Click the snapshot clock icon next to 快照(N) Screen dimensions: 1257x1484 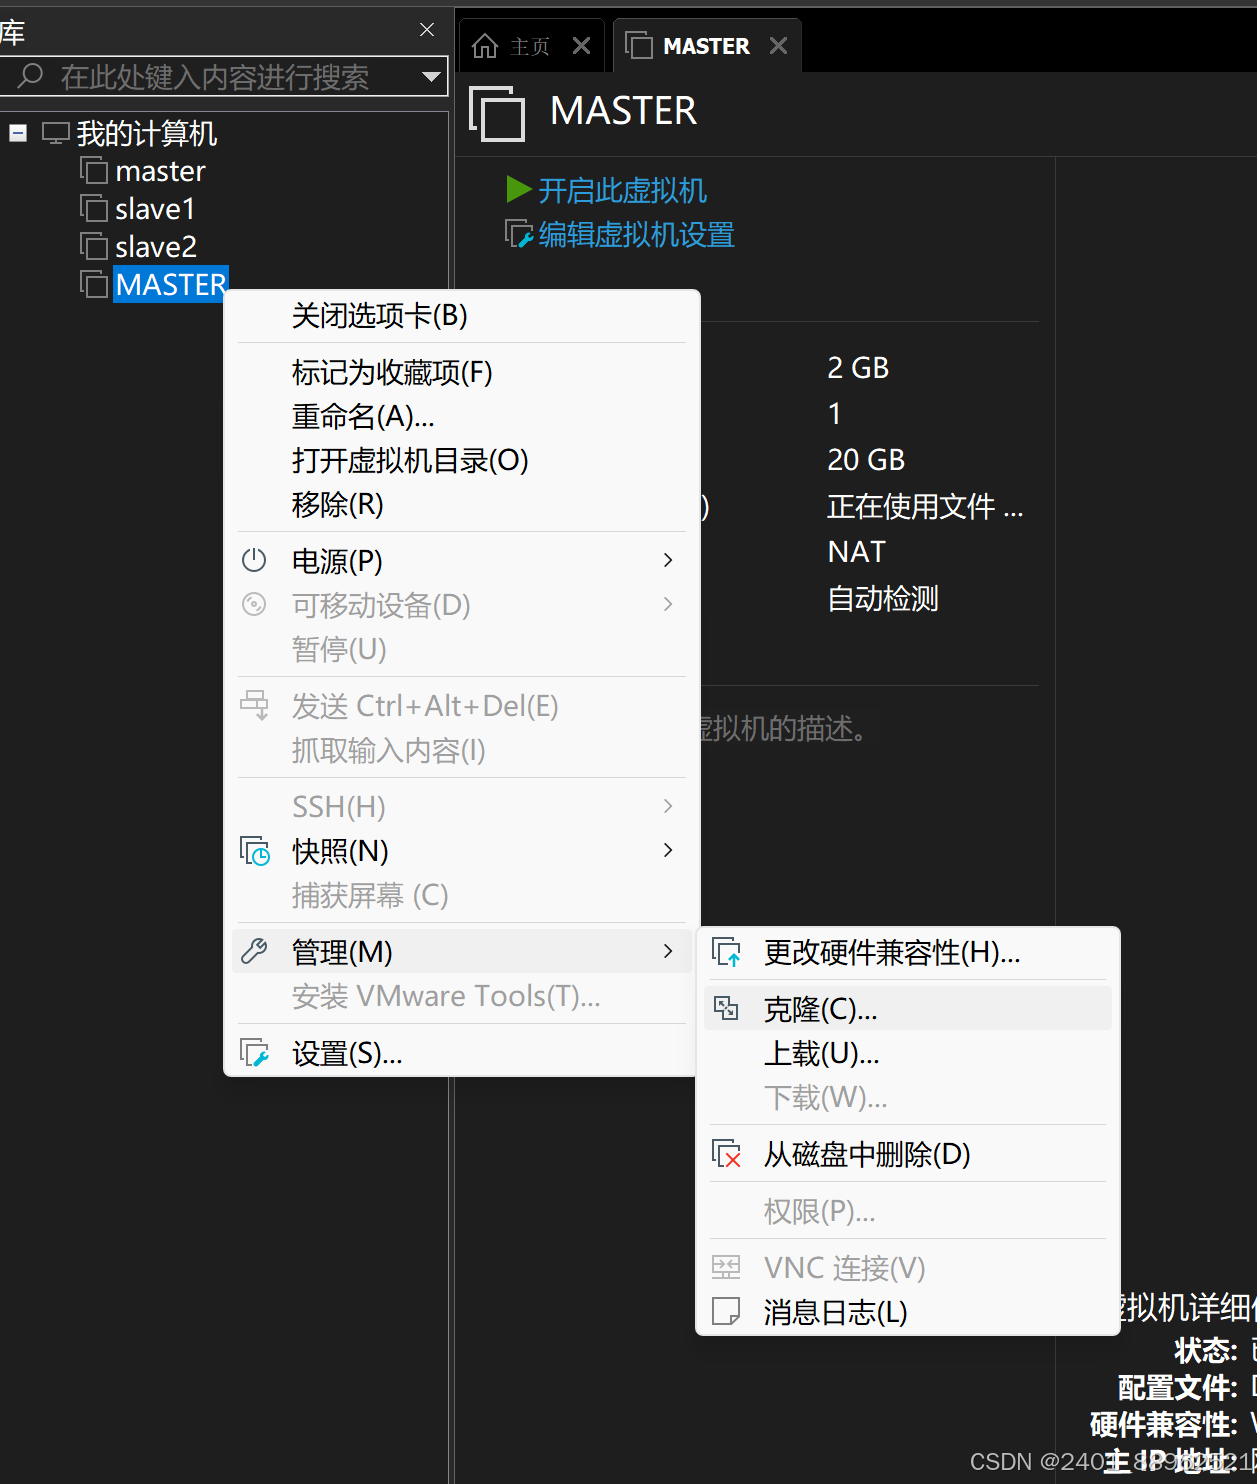coord(255,851)
